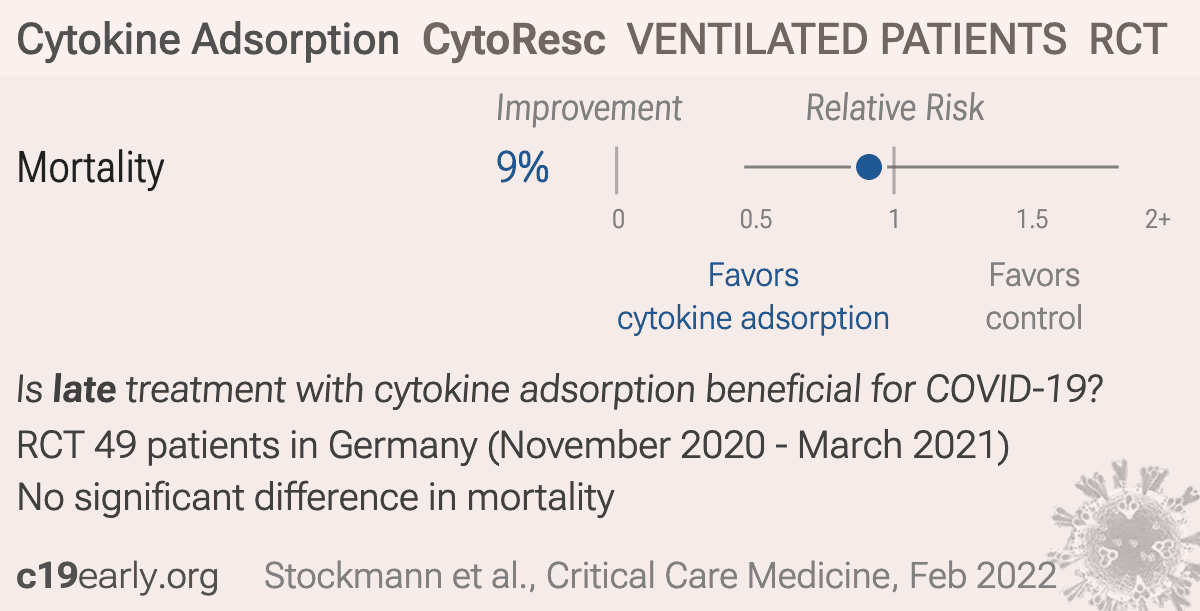Select the CytoResc study name

pyautogui.click(x=514, y=40)
